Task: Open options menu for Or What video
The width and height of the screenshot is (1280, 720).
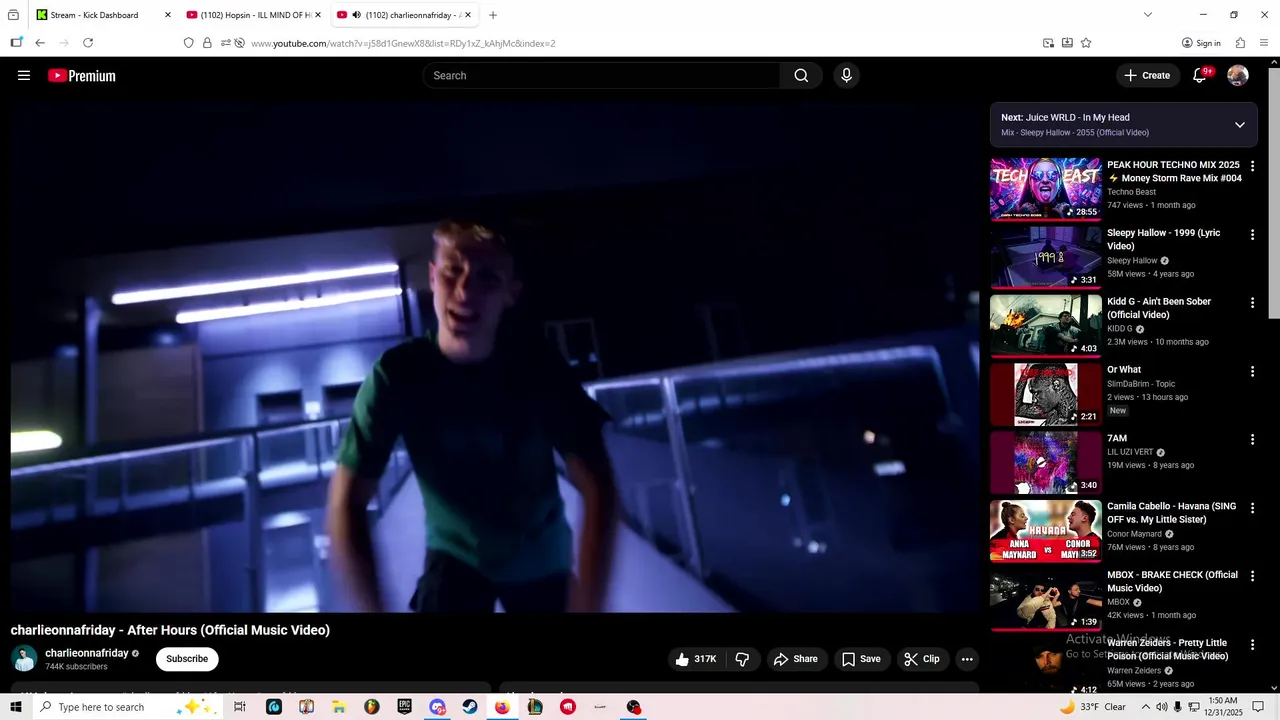Action: (1252, 371)
